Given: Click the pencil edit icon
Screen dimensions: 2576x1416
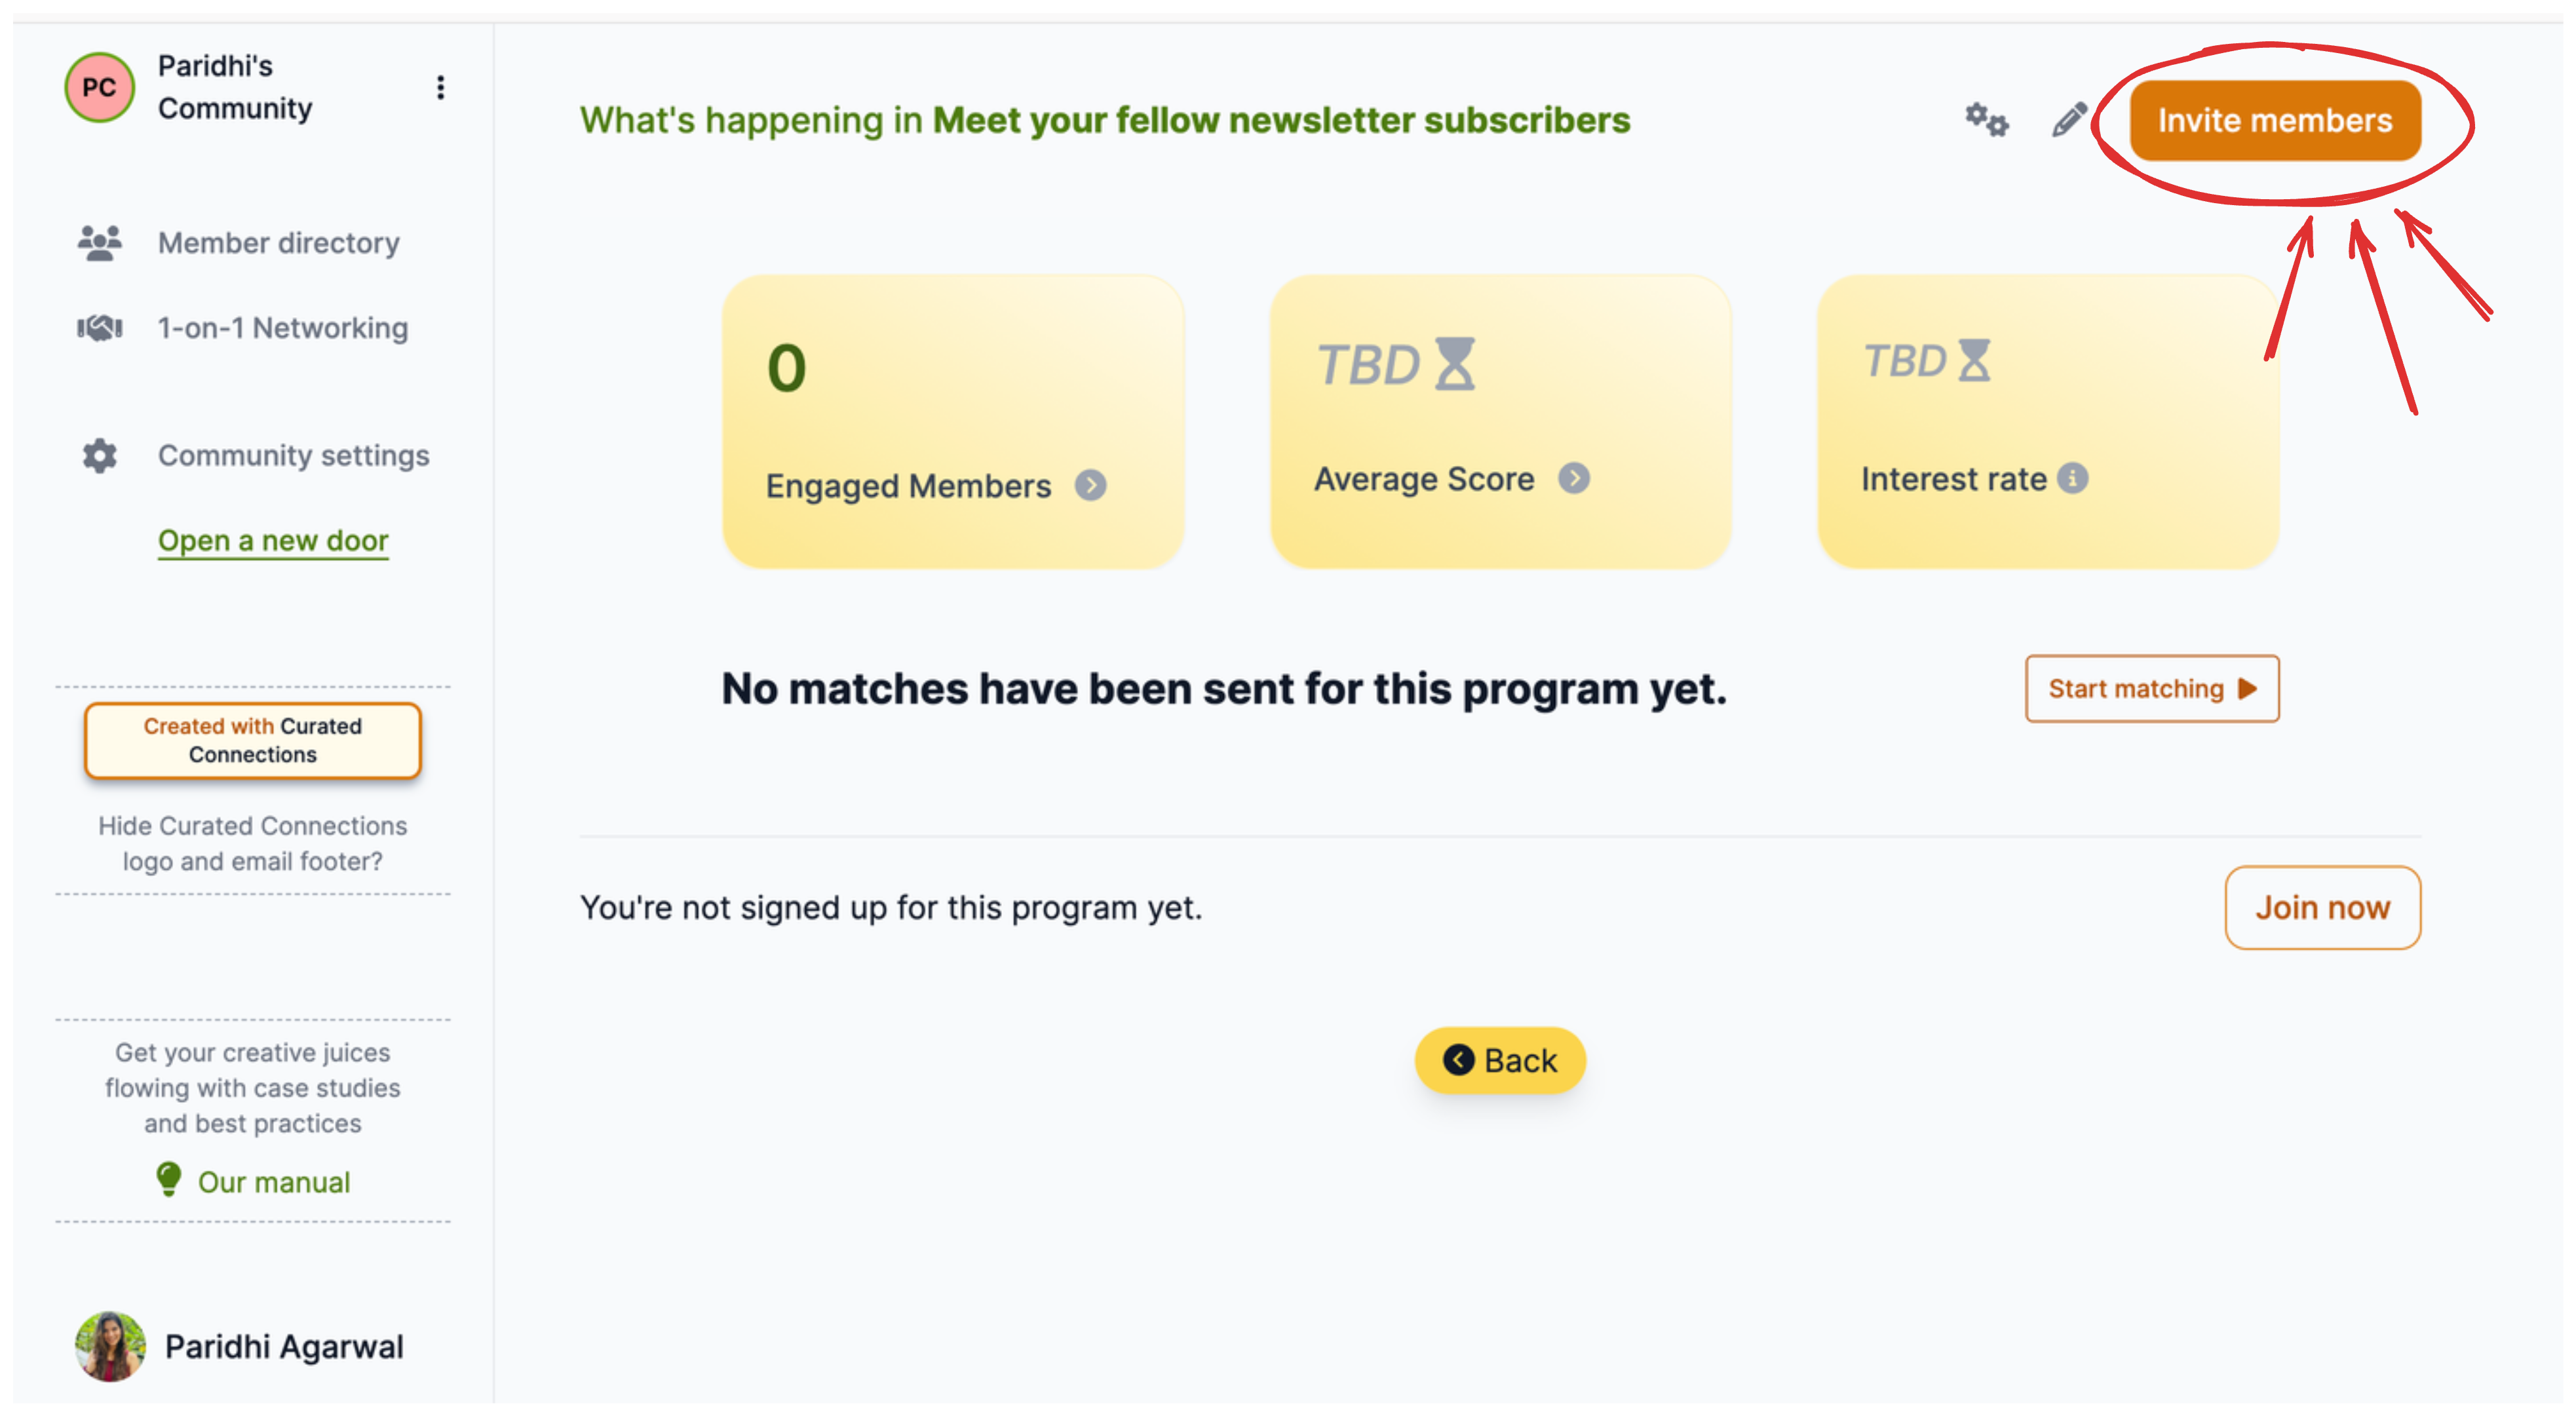Looking at the screenshot, I should tap(2069, 120).
